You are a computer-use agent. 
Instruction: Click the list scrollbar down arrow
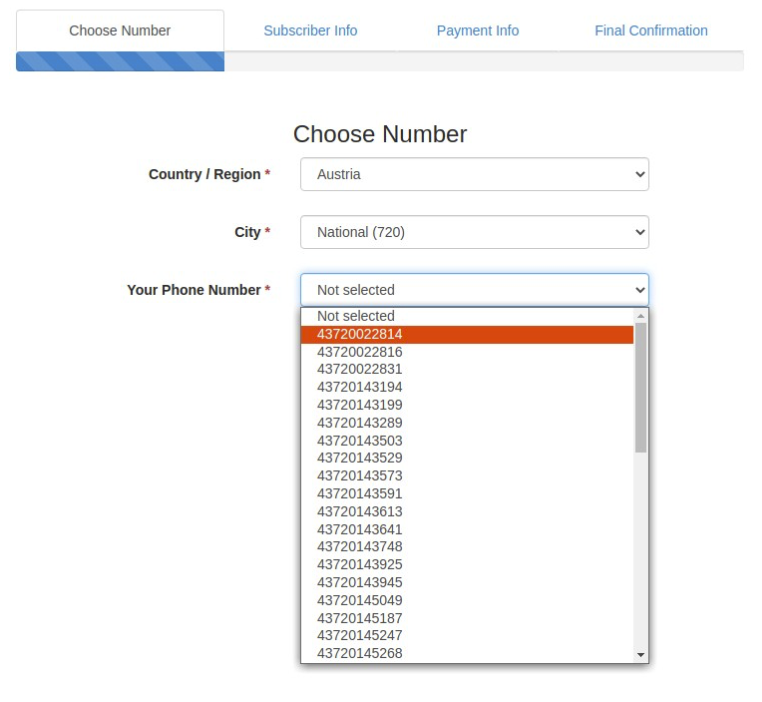[641, 655]
